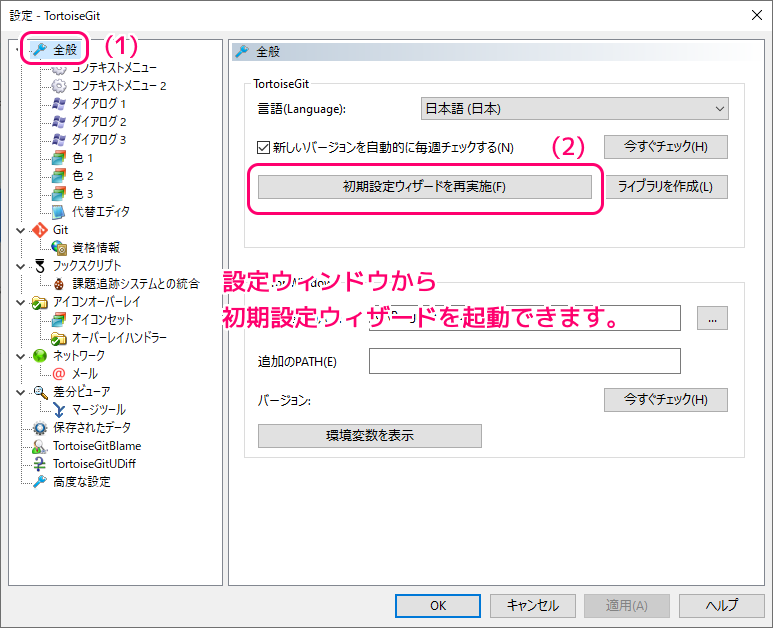Click the browse ... button
This screenshot has width=773, height=628.
[712, 318]
